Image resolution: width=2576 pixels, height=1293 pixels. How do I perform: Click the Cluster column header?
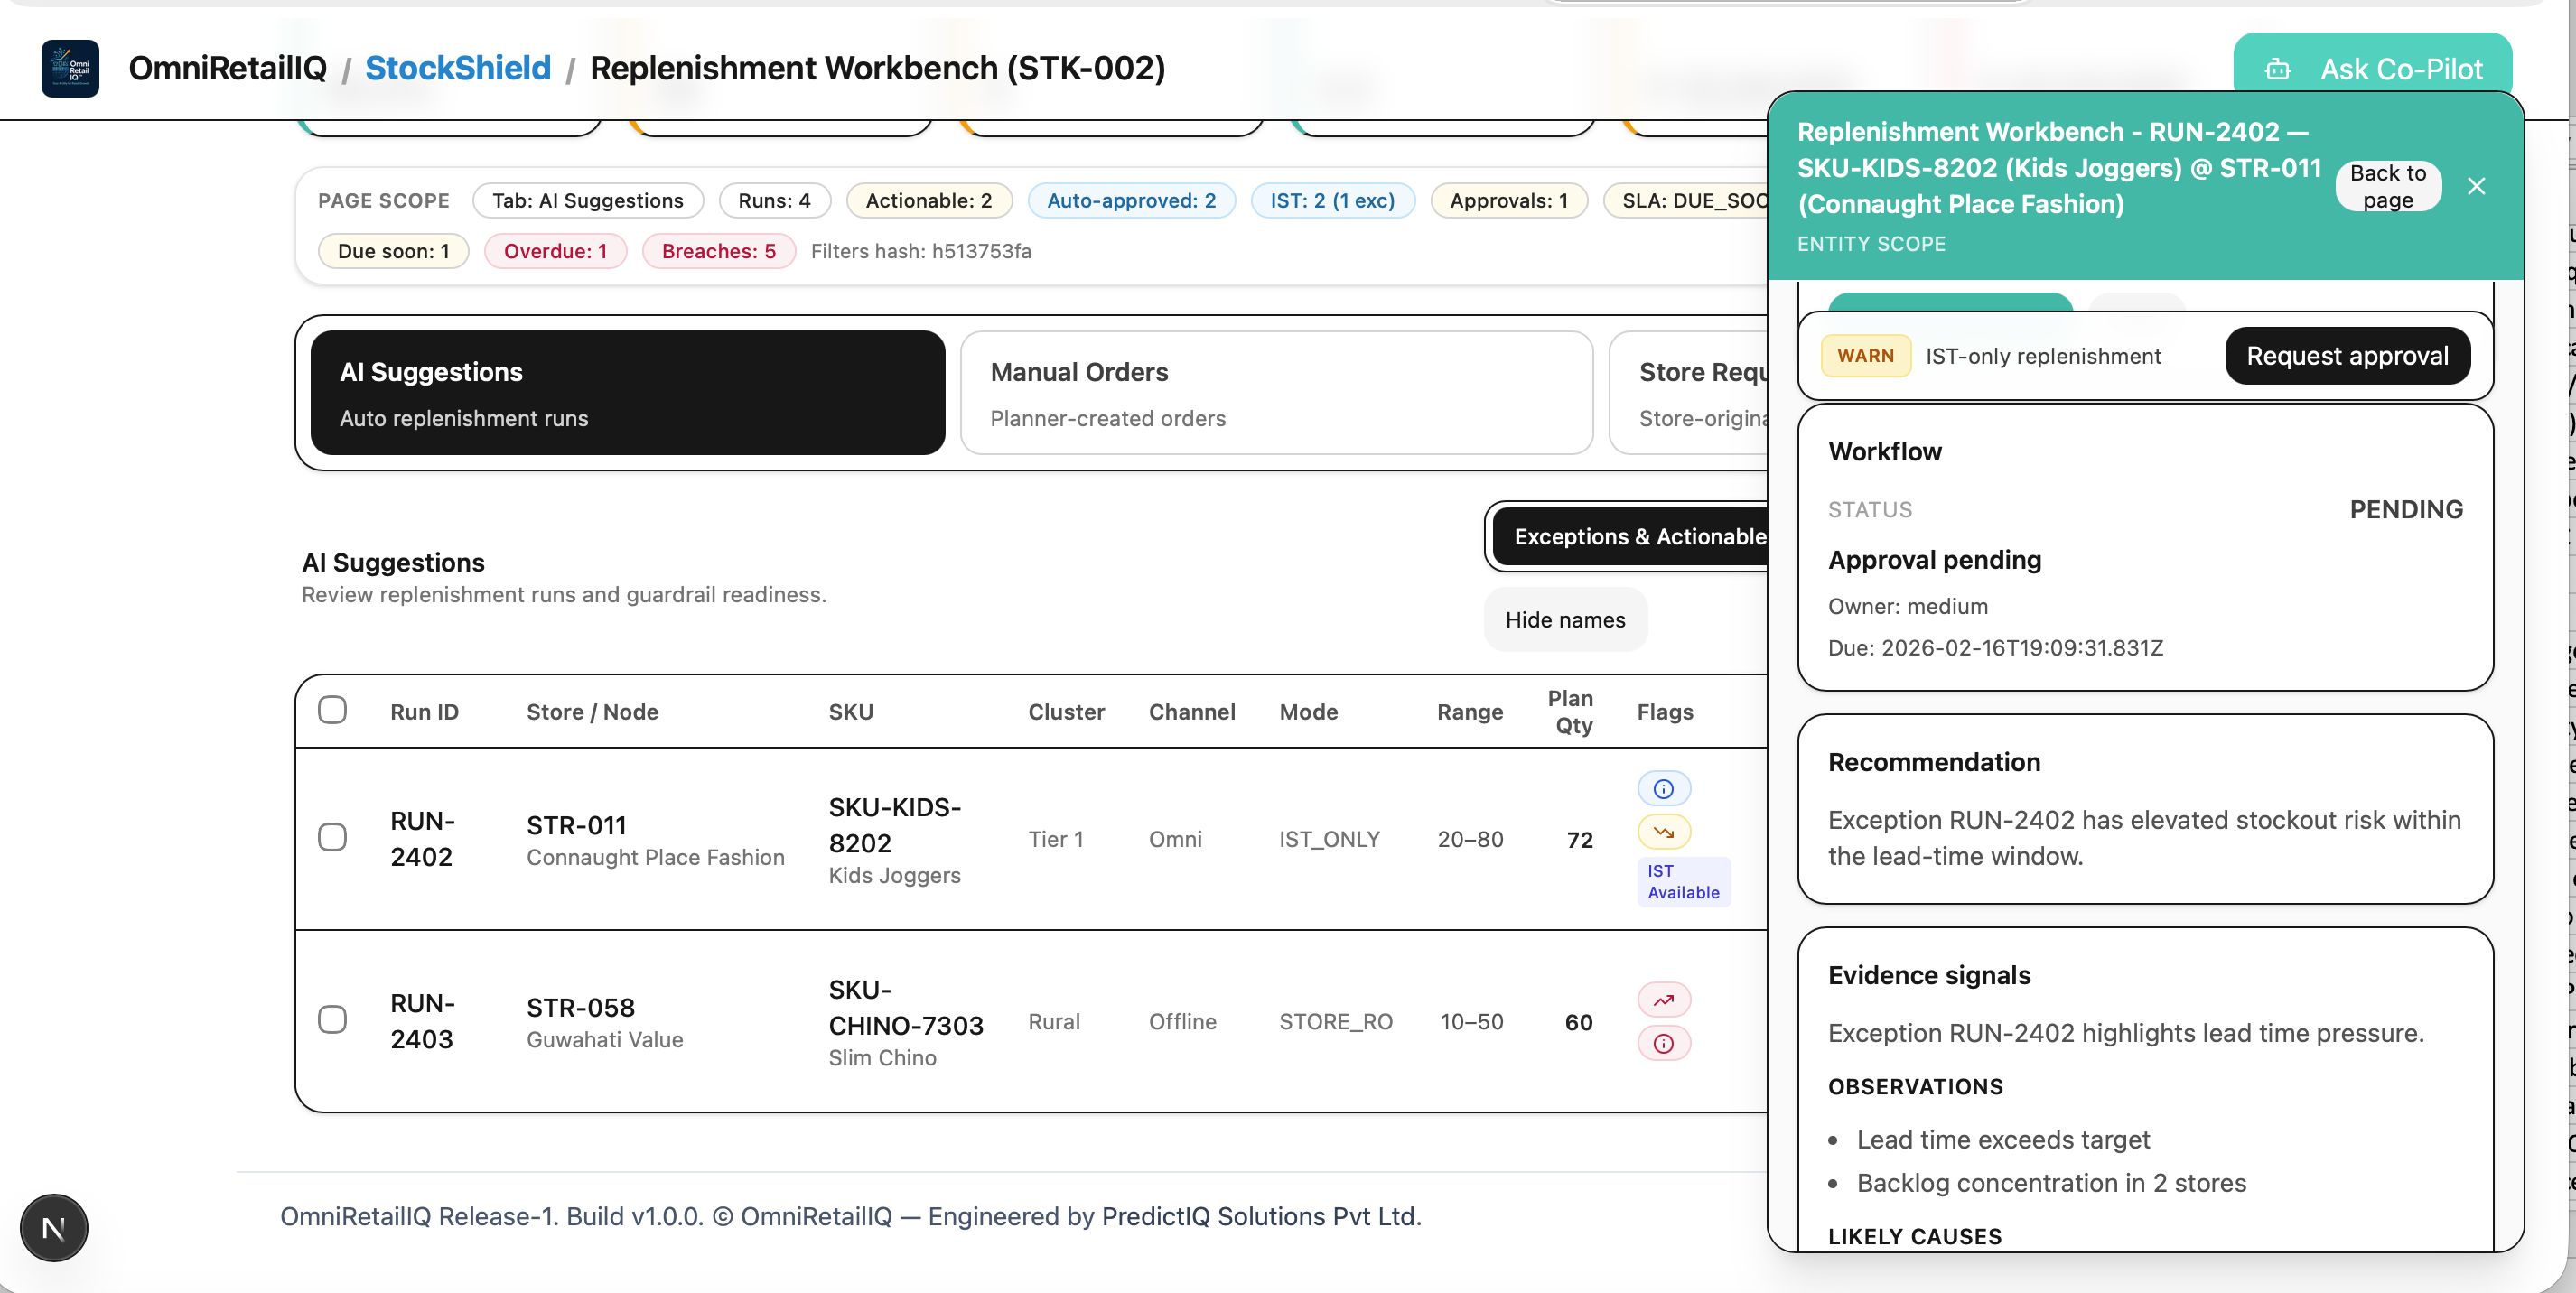click(x=1066, y=711)
